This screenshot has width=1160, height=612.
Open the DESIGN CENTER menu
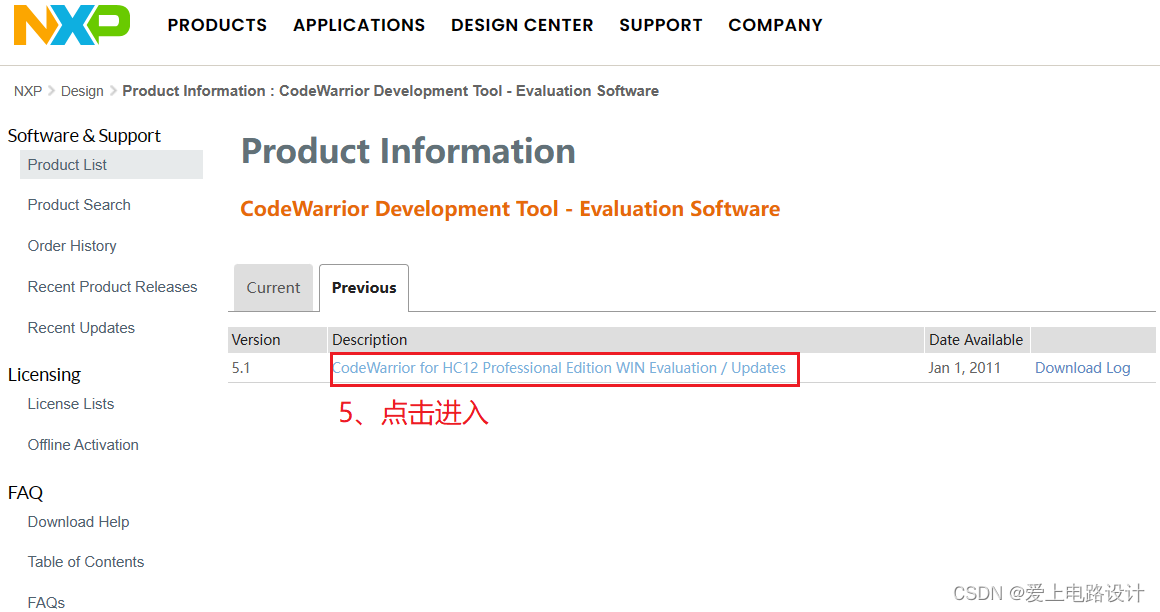[522, 25]
